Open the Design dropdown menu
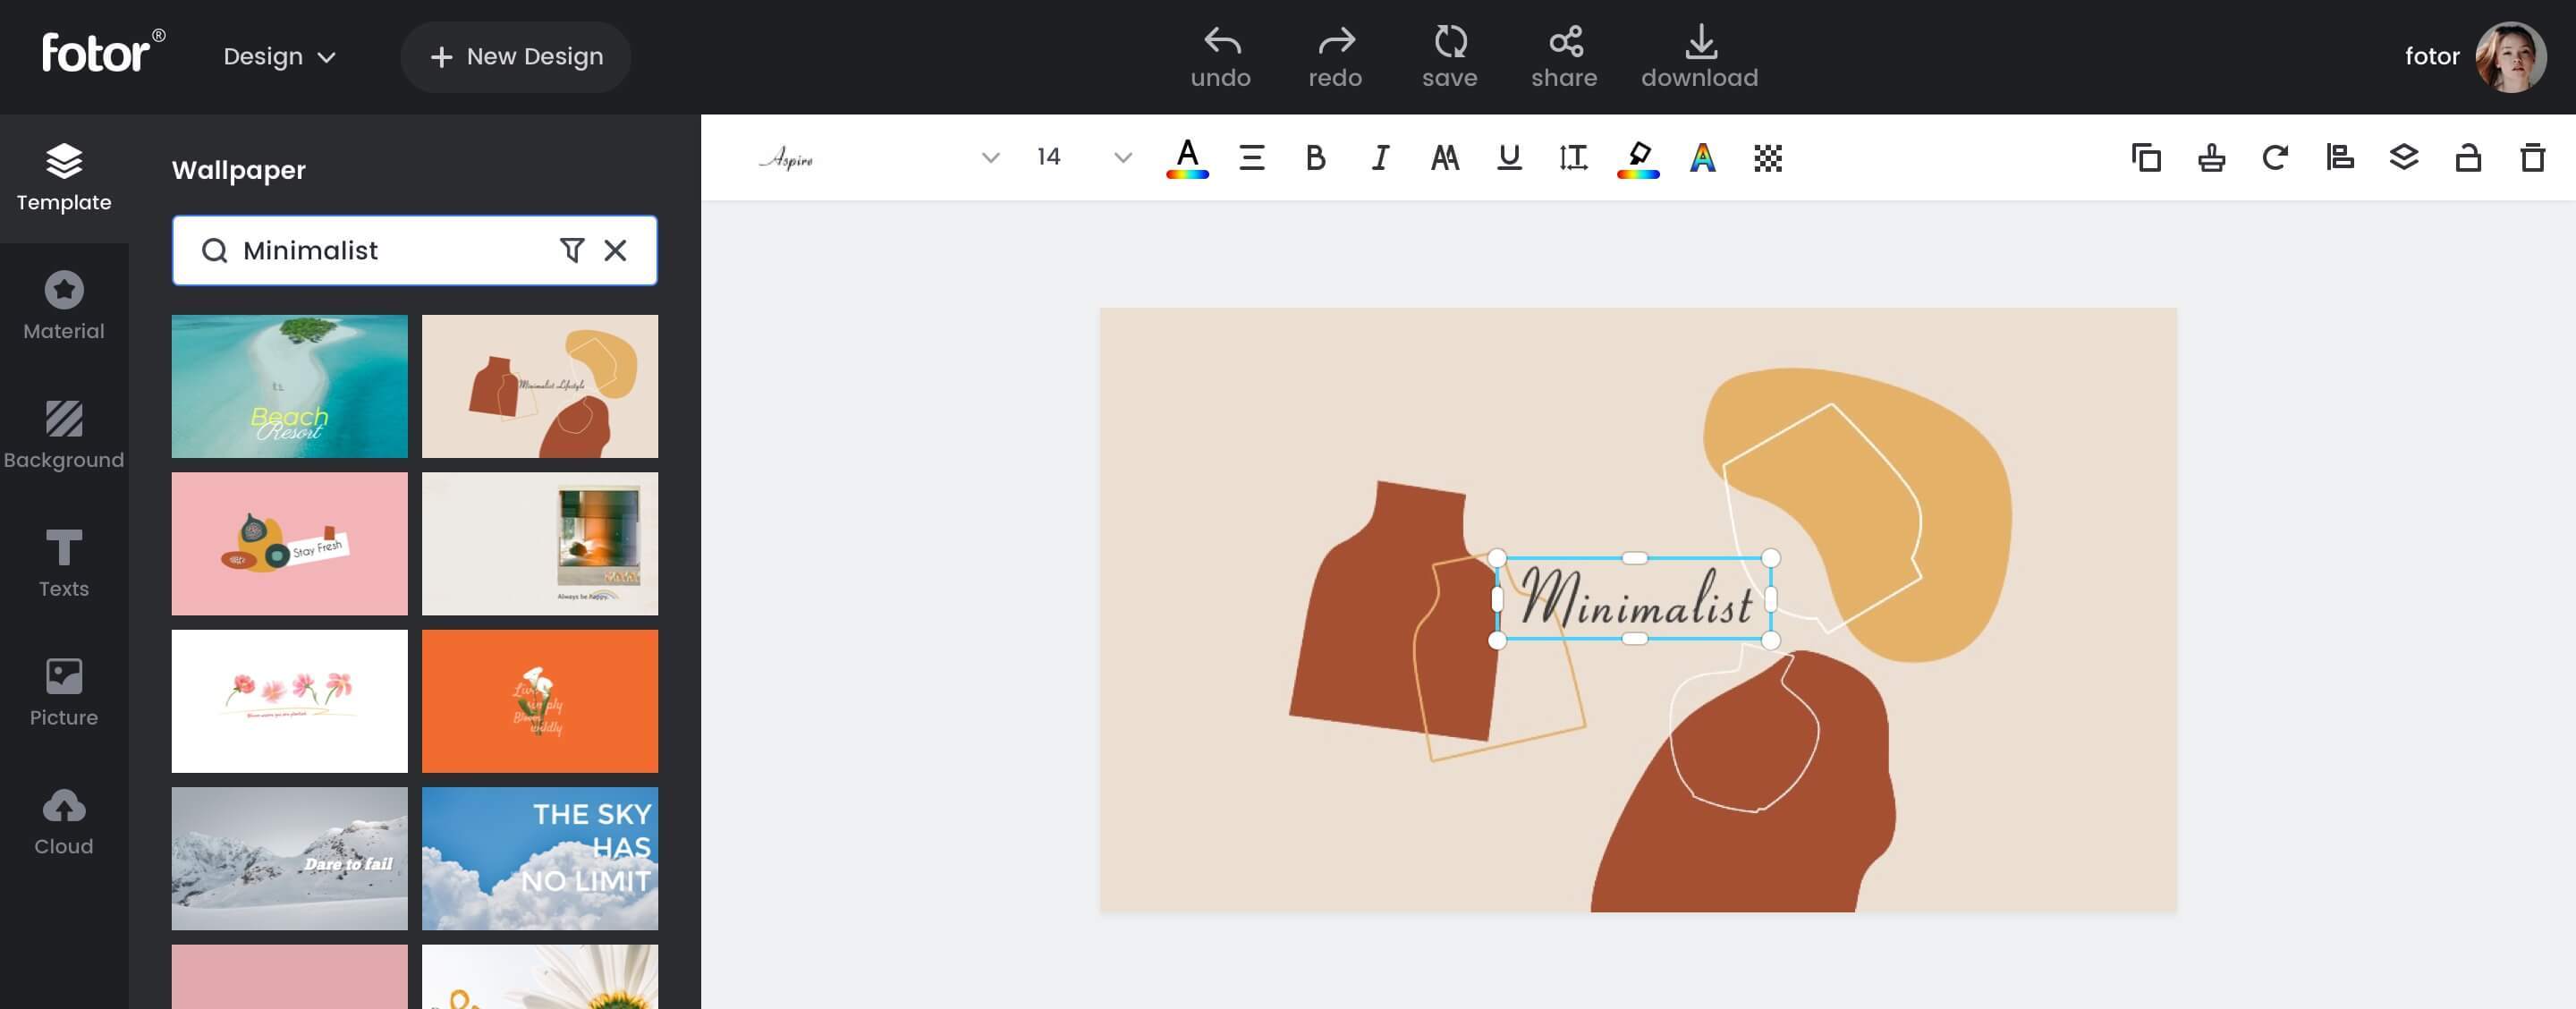This screenshot has height=1009, width=2576. (x=279, y=57)
